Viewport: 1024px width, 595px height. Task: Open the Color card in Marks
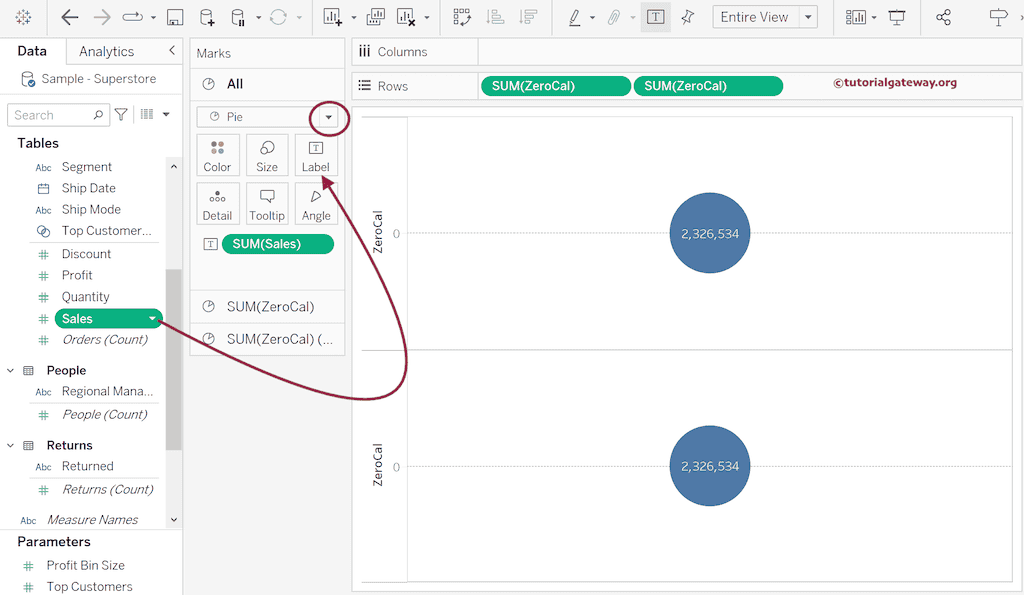[217, 156]
